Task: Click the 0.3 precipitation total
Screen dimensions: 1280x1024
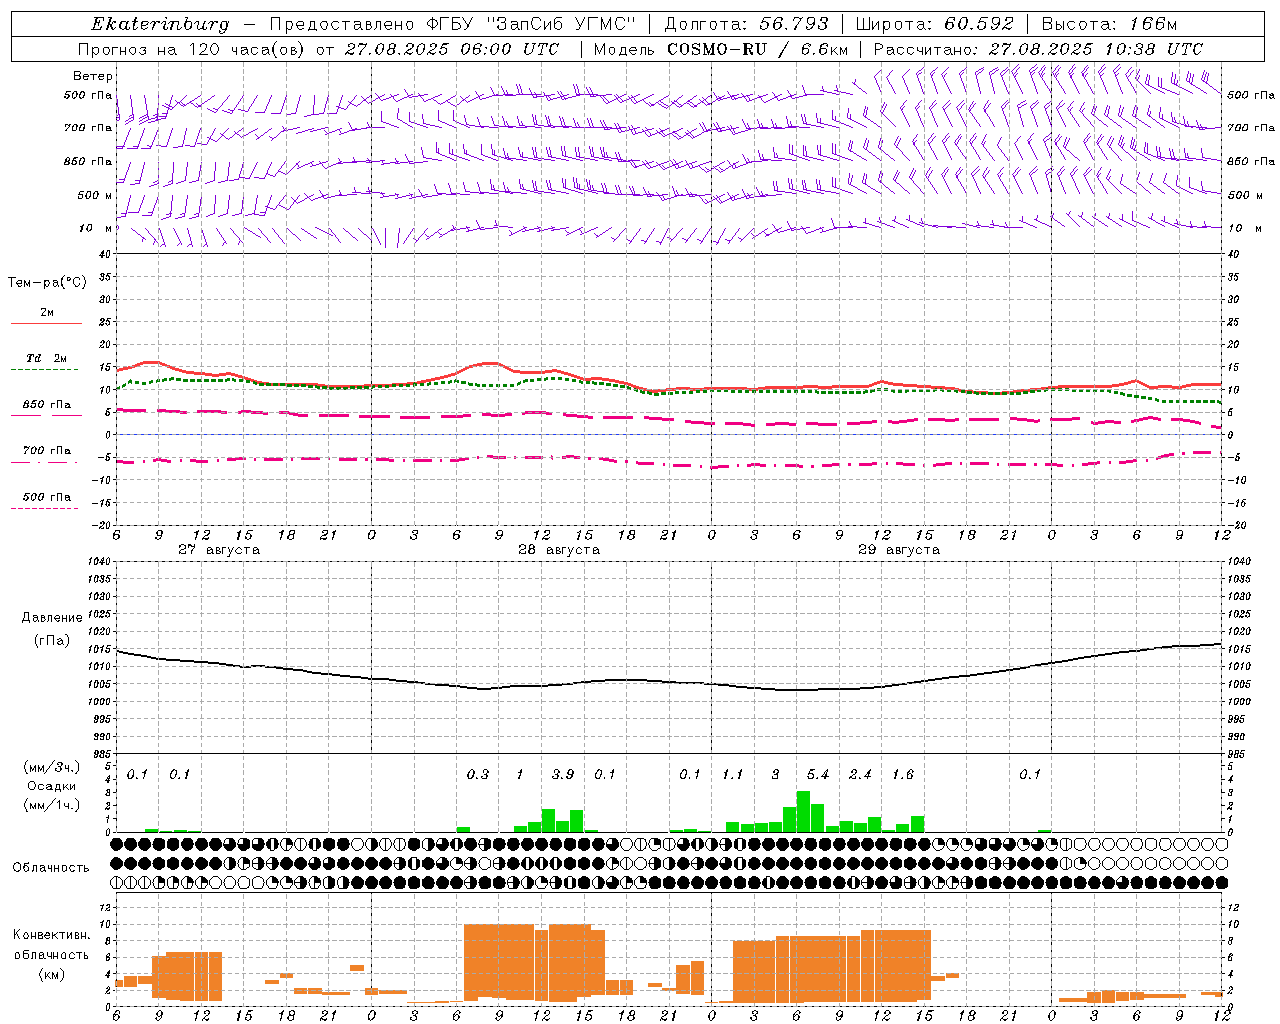Action: click(x=478, y=774)
